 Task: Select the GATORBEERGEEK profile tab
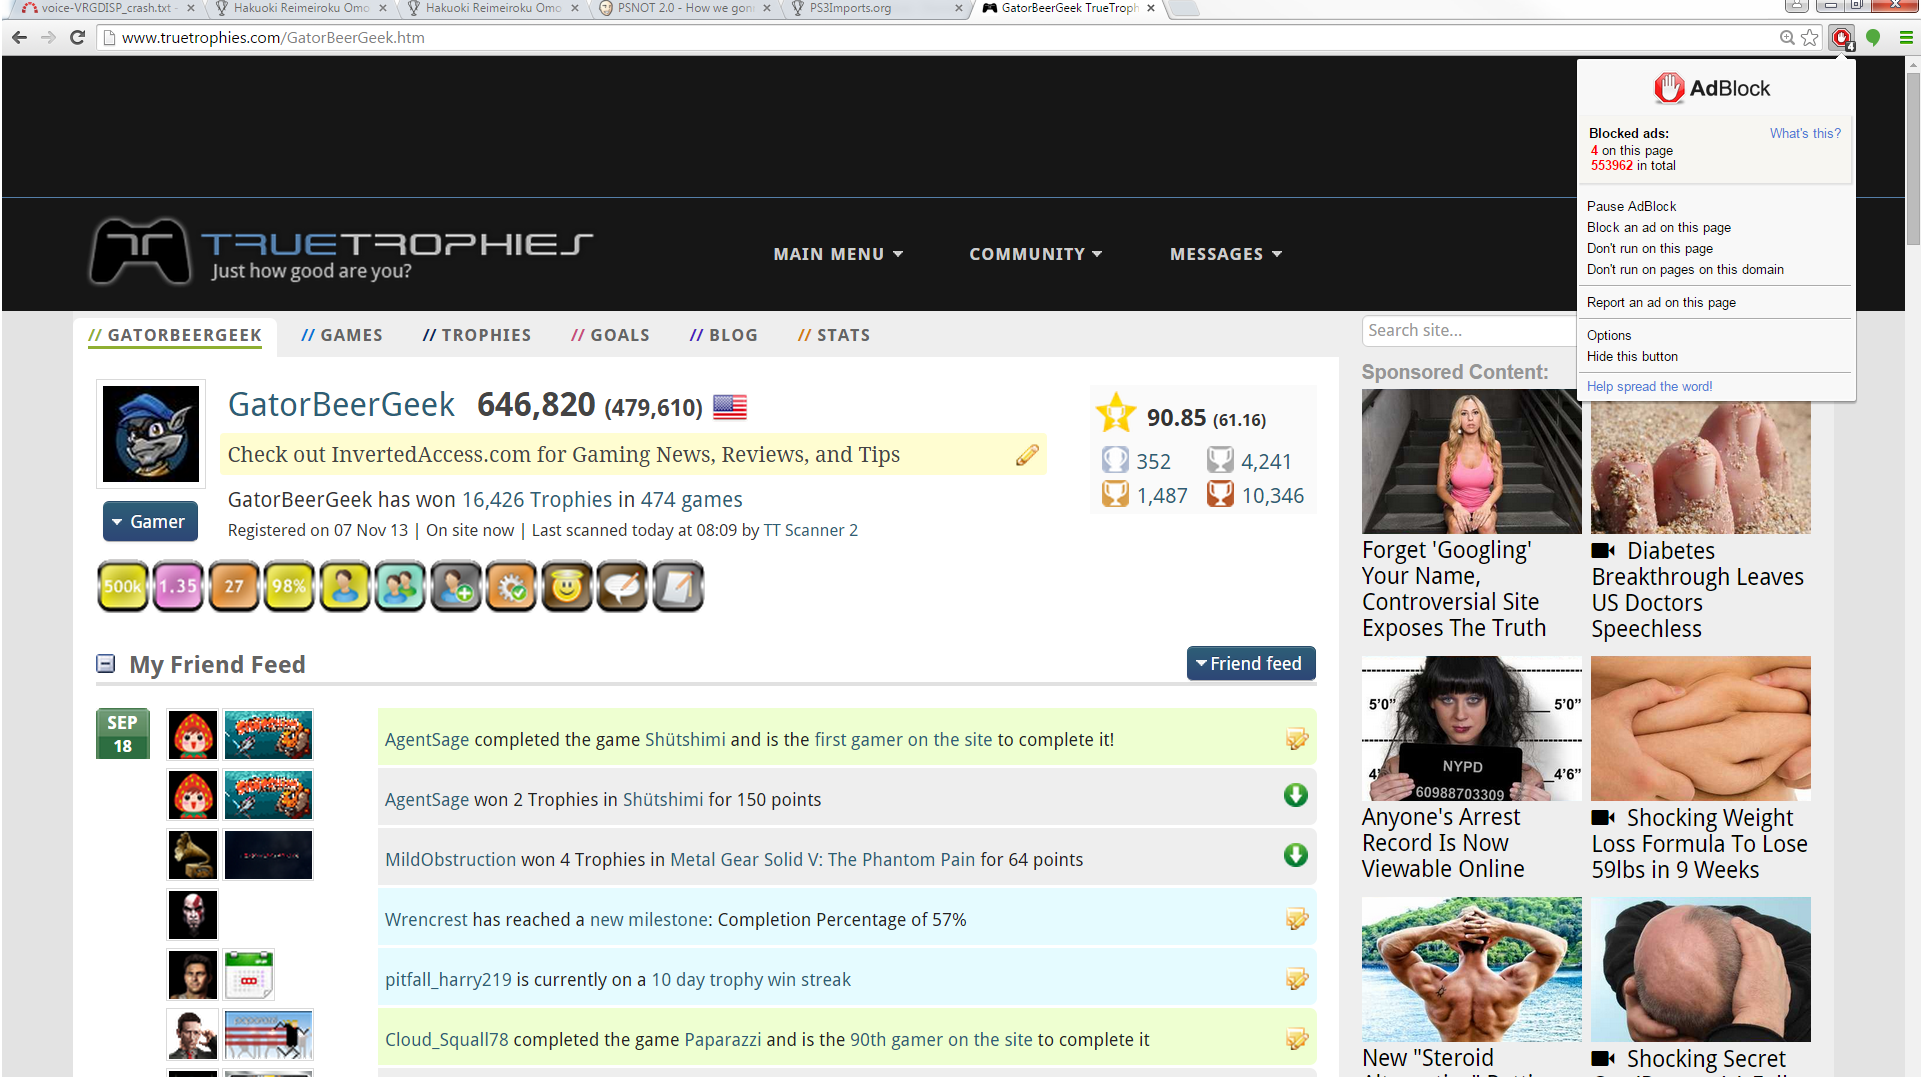175,335
